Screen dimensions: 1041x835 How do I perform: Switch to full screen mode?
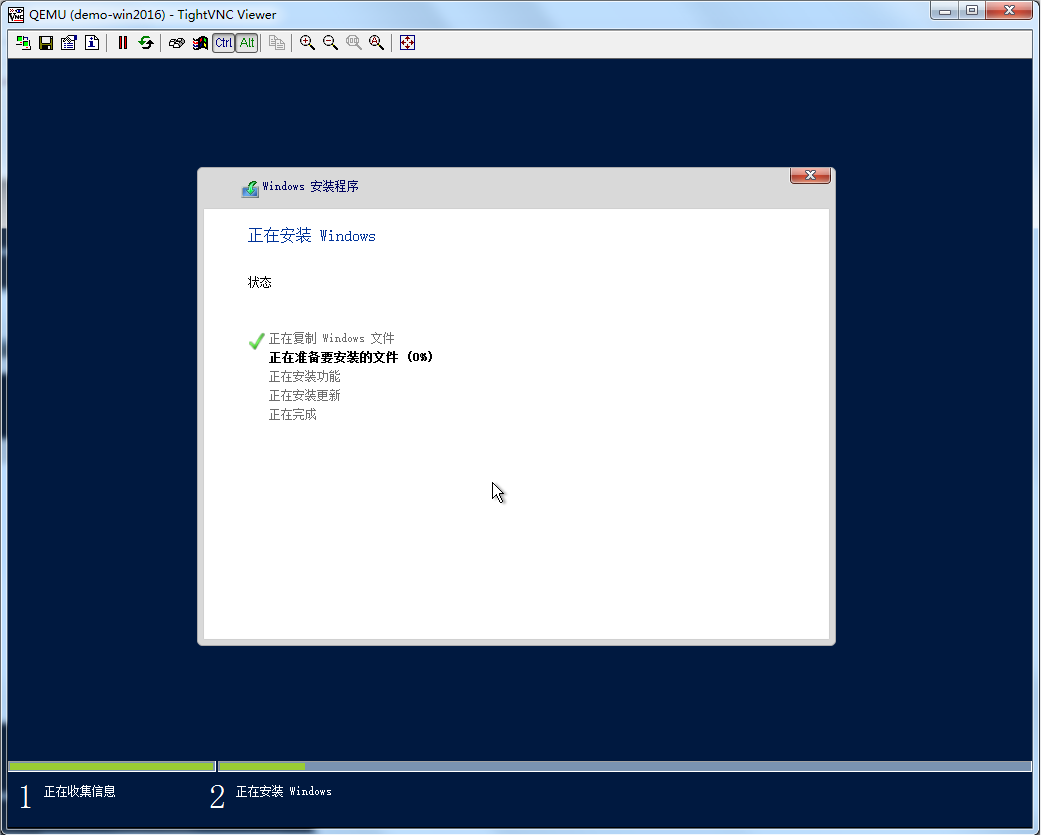(408, 43)
